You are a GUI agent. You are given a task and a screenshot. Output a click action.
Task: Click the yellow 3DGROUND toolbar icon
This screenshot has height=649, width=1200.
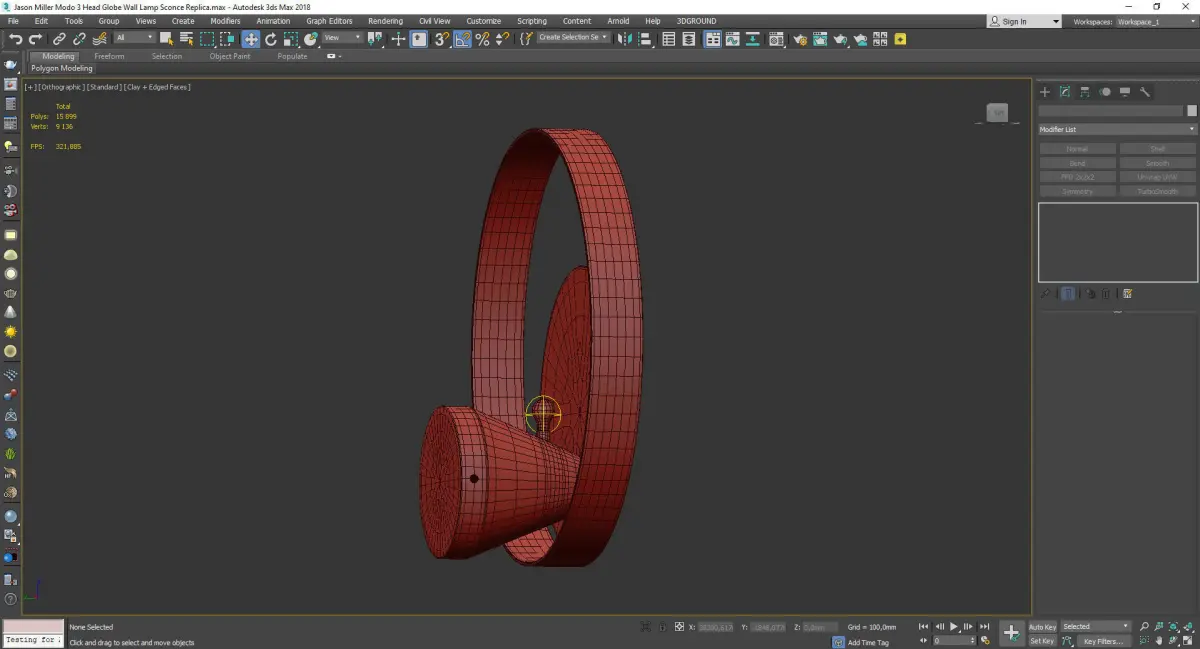pyautogui.click(x=900, y=39)
